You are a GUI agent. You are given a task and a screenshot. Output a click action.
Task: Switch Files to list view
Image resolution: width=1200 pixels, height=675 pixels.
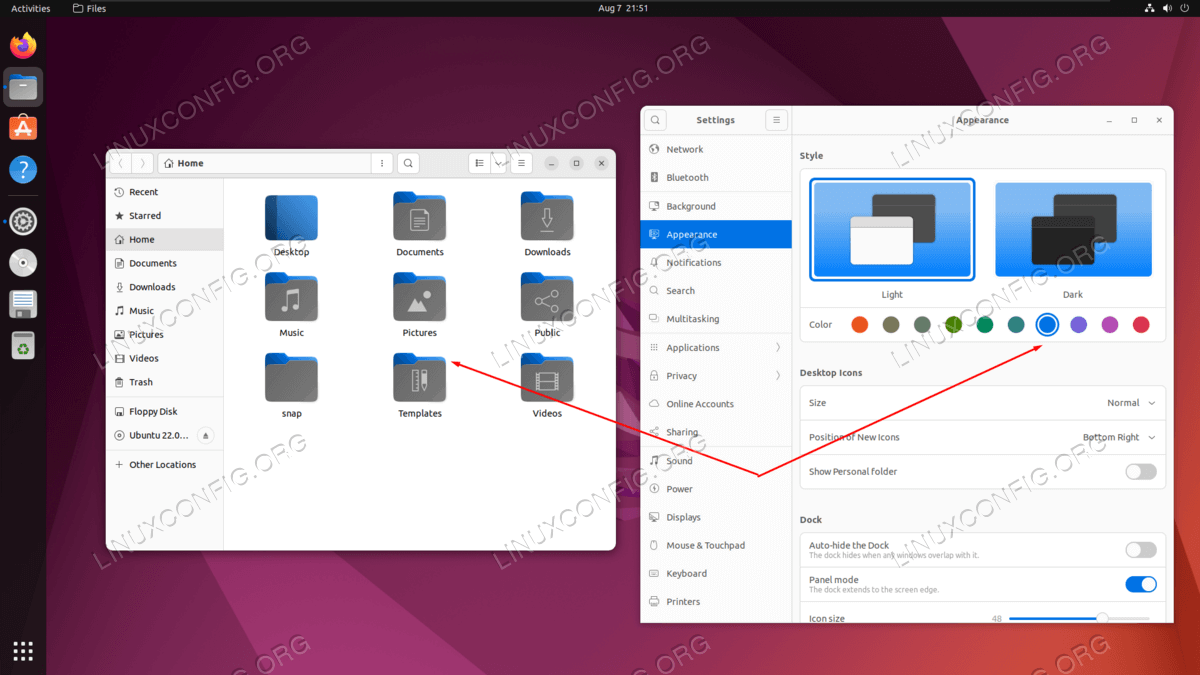[x=480, y=163]
